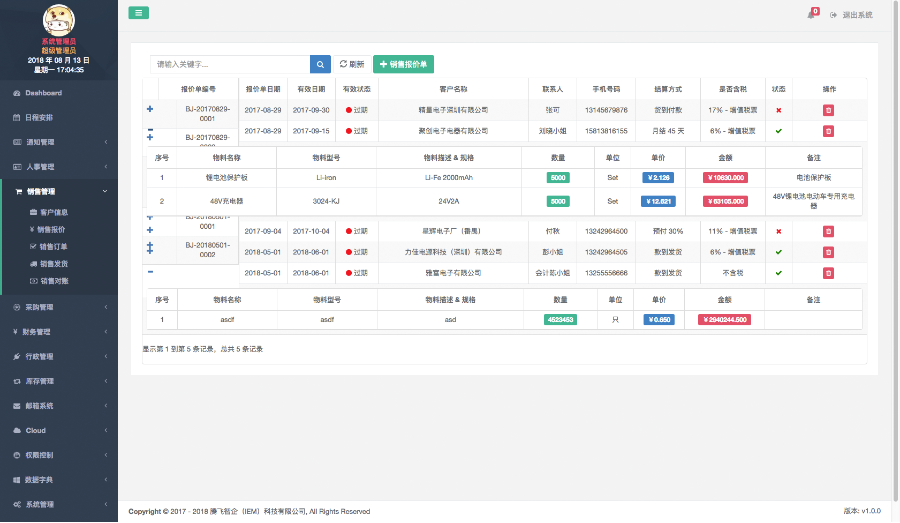Expand details for quote BJ-20170829-0001

[150, 109]
